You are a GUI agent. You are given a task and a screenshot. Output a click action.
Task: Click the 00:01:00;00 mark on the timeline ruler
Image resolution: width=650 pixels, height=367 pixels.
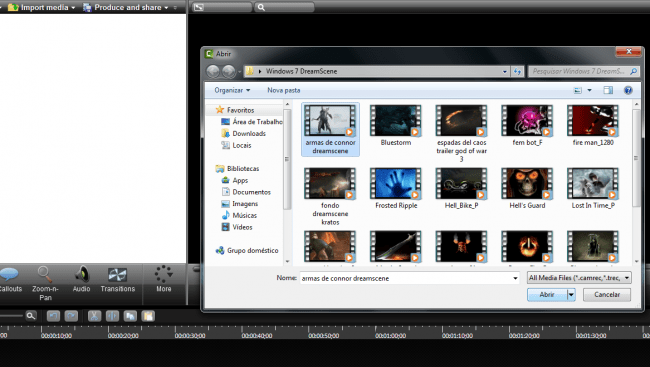click(x=390, y=335)
